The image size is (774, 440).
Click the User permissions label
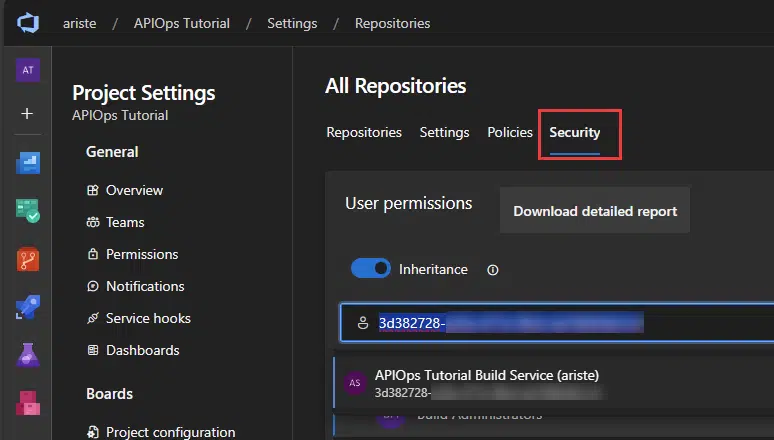coord(409,203)
